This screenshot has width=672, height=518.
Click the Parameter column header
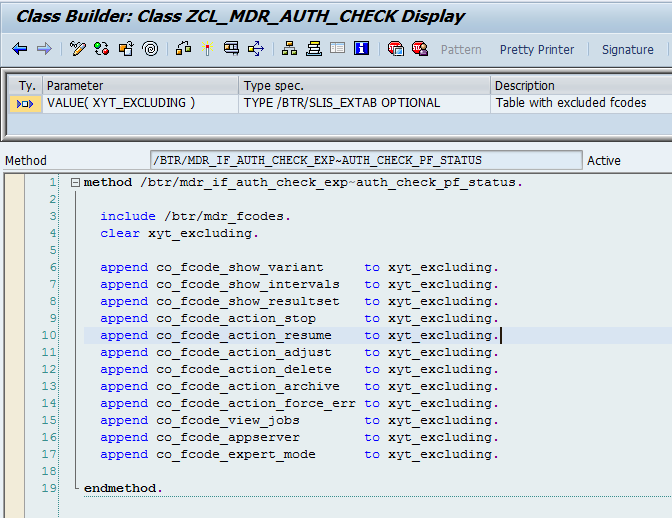tap(141, 86)
